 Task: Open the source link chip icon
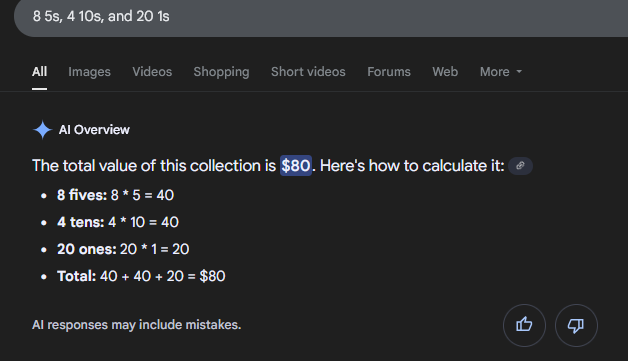(520, 165)
